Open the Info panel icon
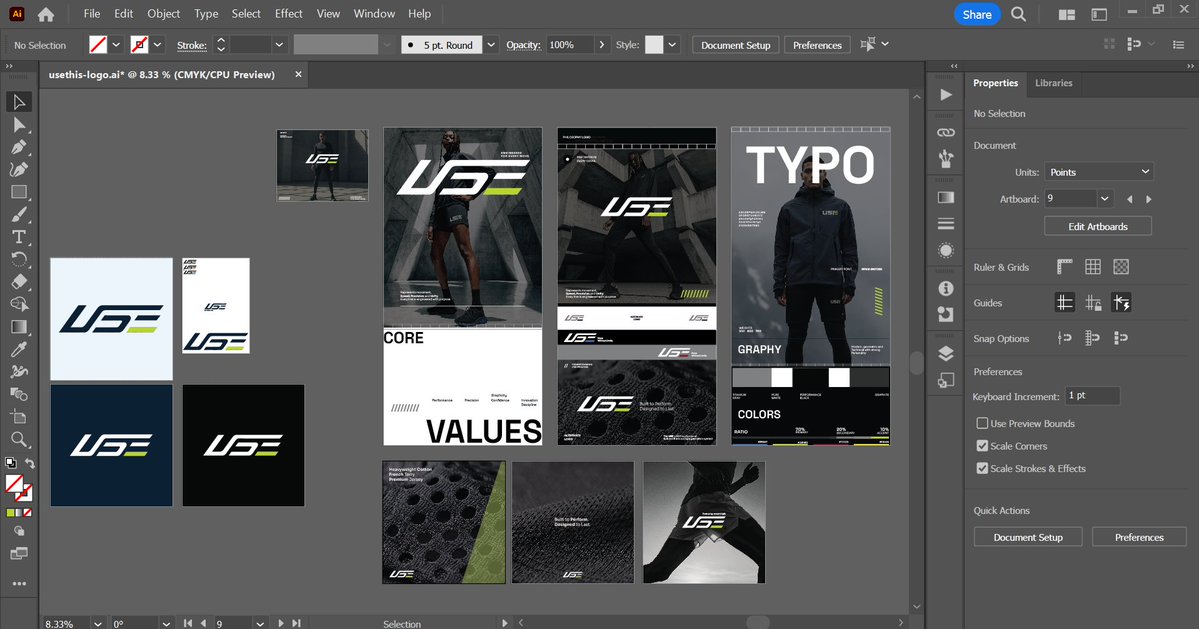The width and height of the screenshot is (1199, 629). 946,288
